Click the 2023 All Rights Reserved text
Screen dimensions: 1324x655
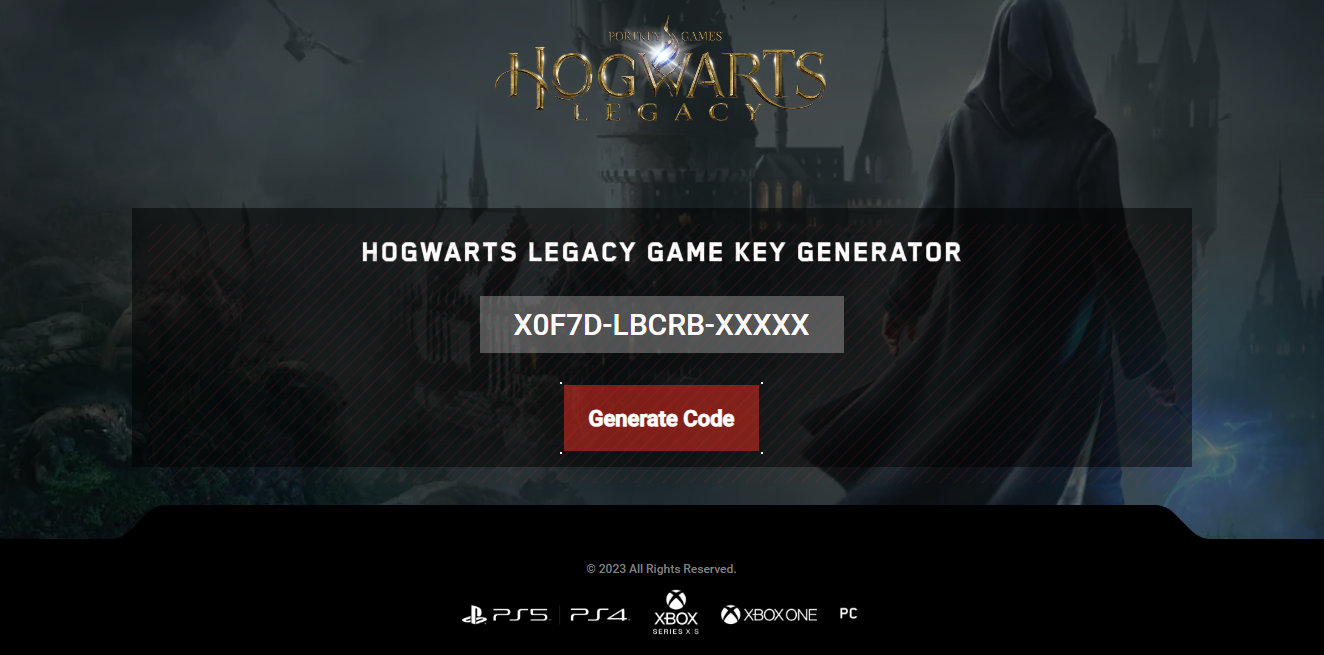pos(661,569)
